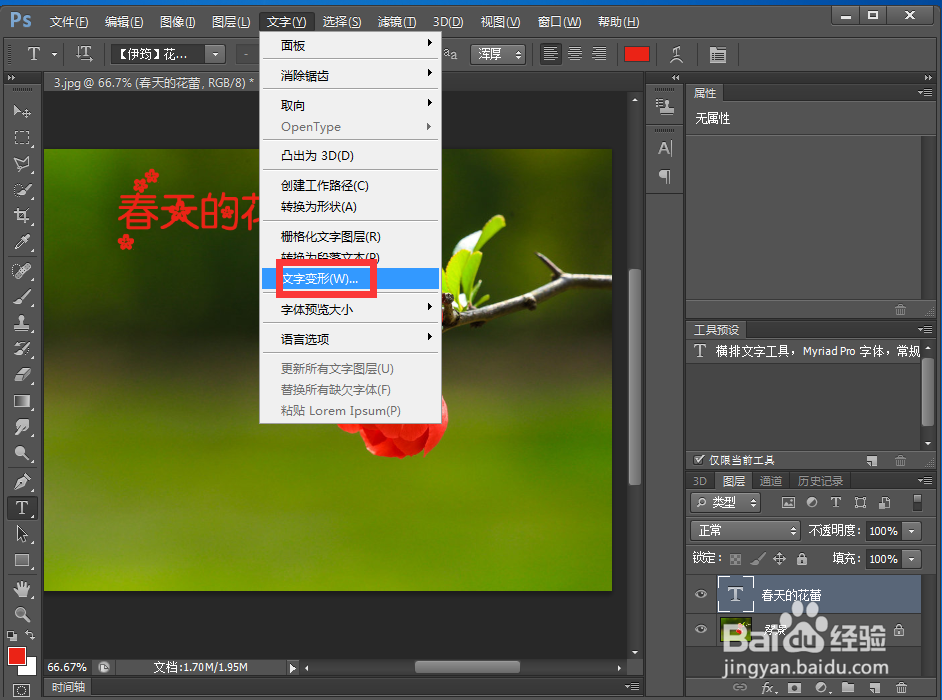Screen dimensions: 942x700
Task: Select the Crop tool
Action: click(x=22, y=215)
